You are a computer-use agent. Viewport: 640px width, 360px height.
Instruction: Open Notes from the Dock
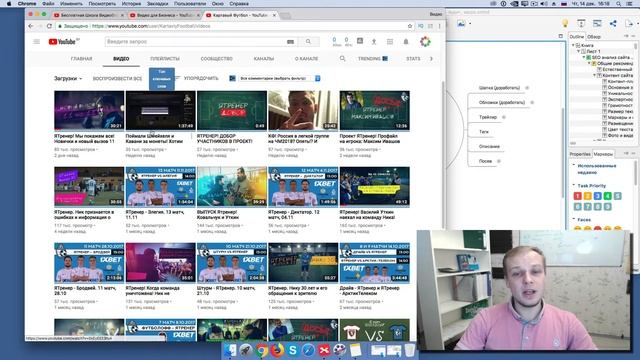[x=356, y=350]
